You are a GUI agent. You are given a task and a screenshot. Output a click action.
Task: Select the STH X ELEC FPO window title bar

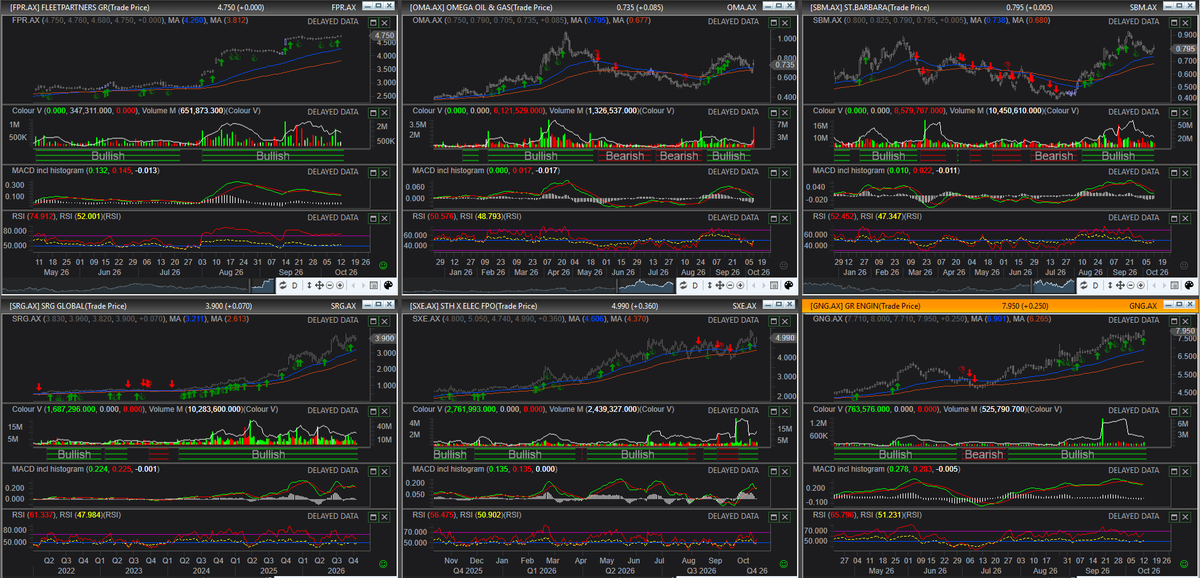click(600, 305)
